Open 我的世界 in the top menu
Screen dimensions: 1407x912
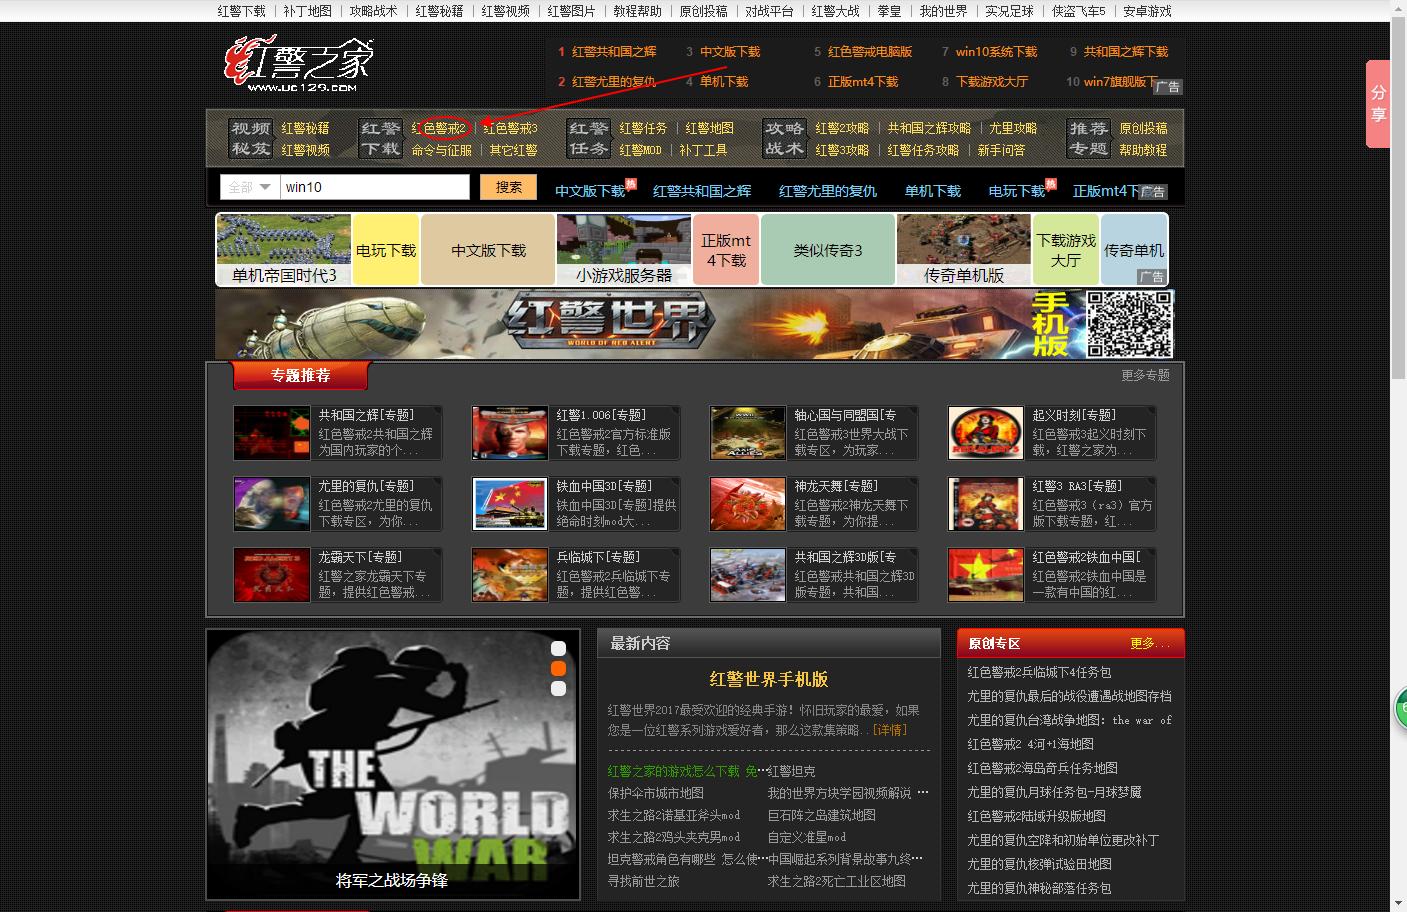944,11
